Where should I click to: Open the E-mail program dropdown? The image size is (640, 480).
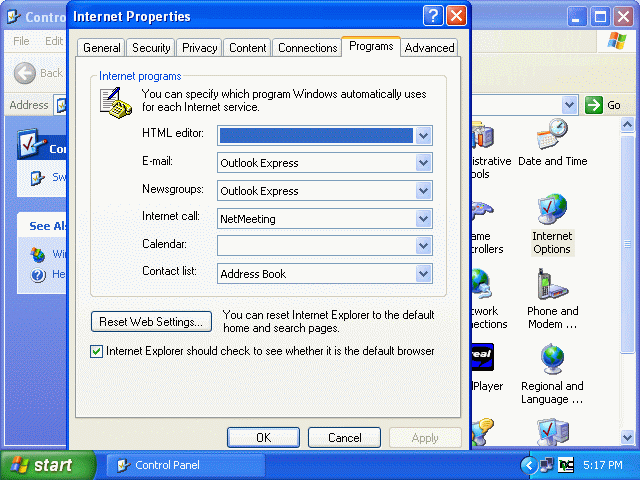click(423, 163)
